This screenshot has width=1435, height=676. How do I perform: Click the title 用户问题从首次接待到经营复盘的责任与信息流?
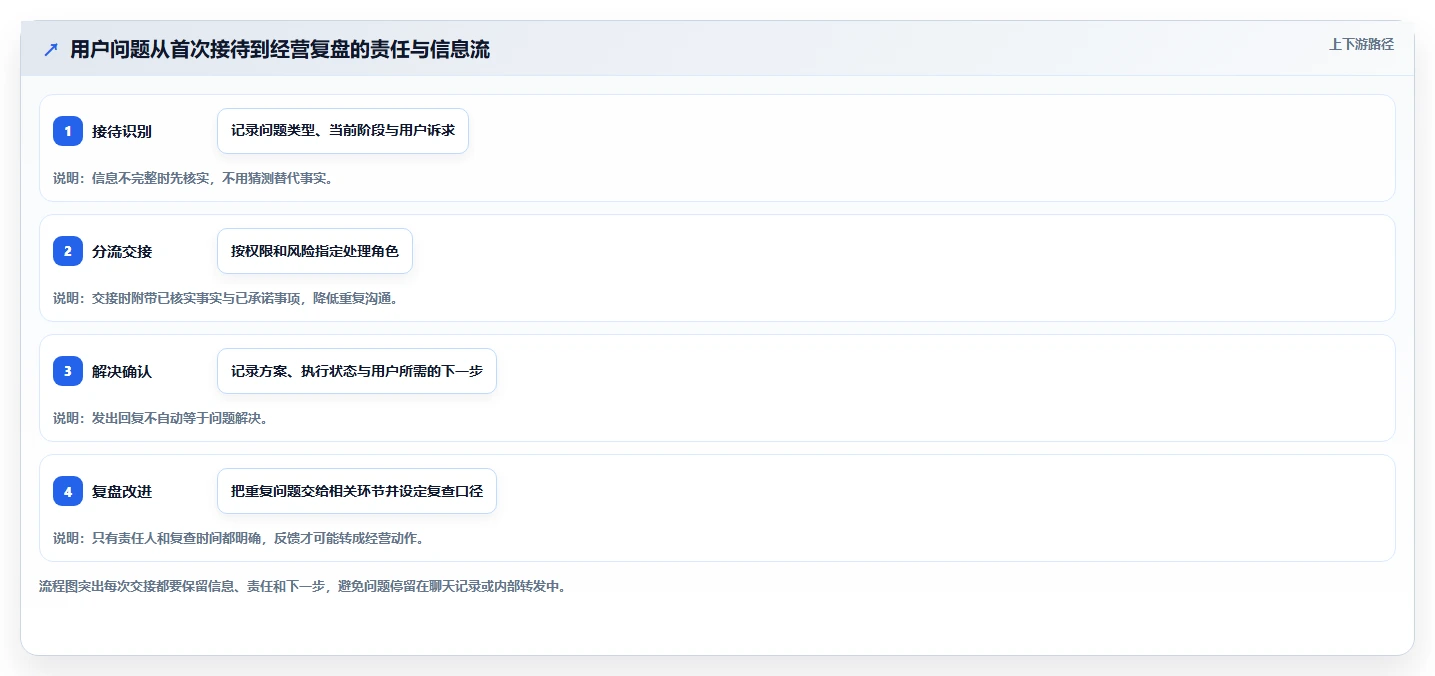coord(280,50)
